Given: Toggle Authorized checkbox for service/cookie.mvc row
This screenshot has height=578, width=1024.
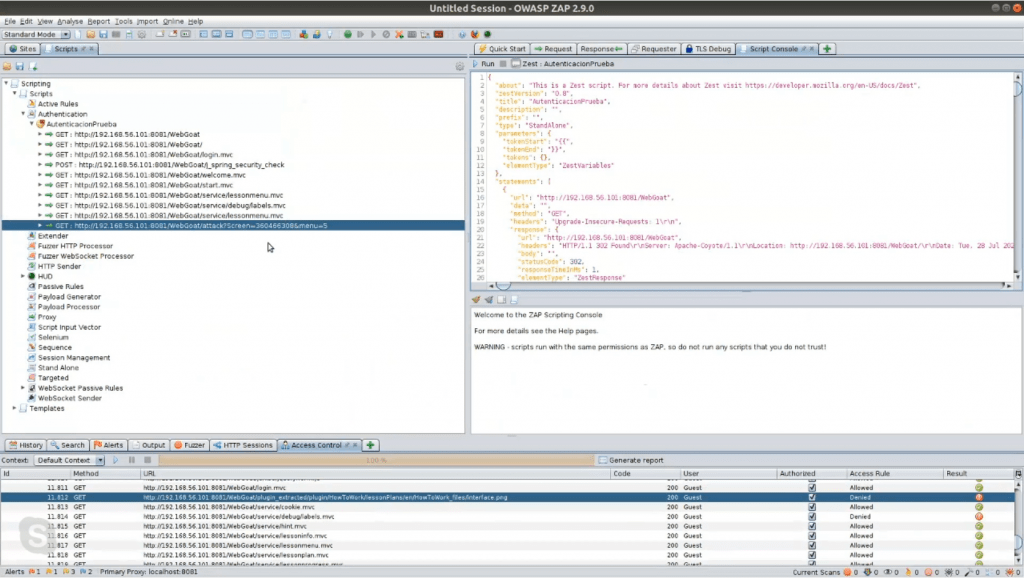Looking at the screenshot, I should (812, 507).
